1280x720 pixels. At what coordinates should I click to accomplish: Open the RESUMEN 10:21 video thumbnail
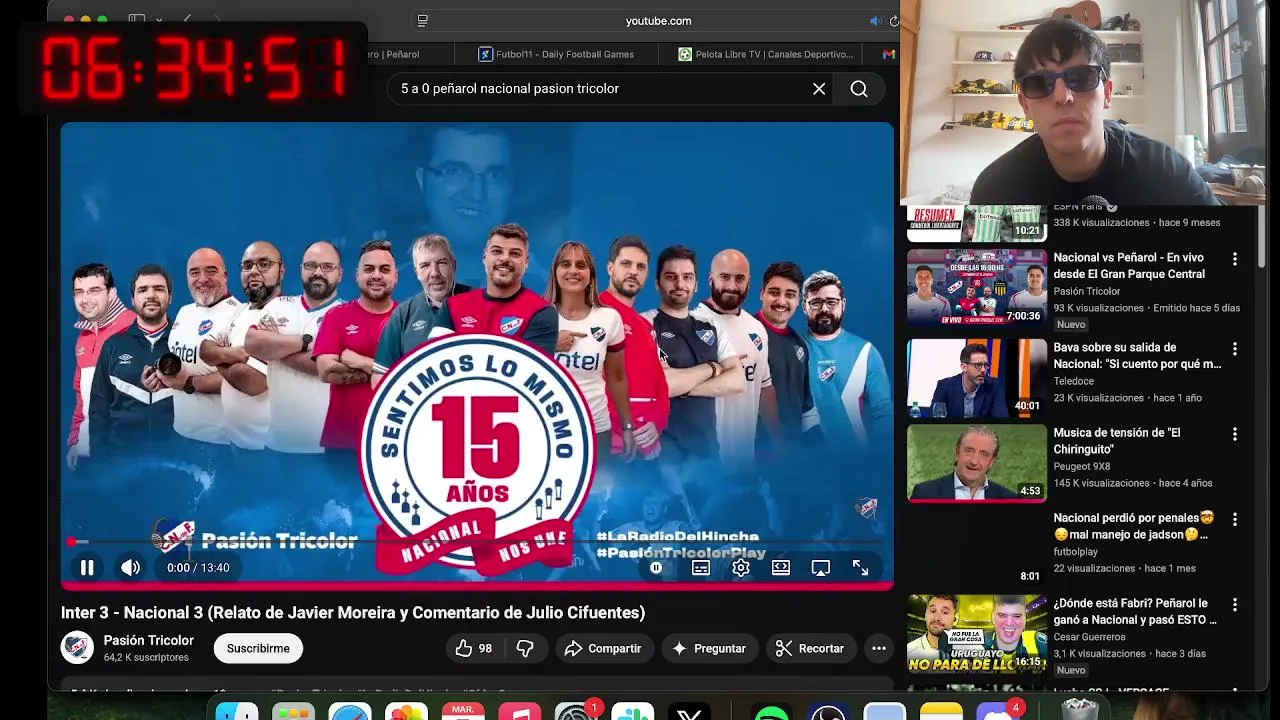(977, 224)
